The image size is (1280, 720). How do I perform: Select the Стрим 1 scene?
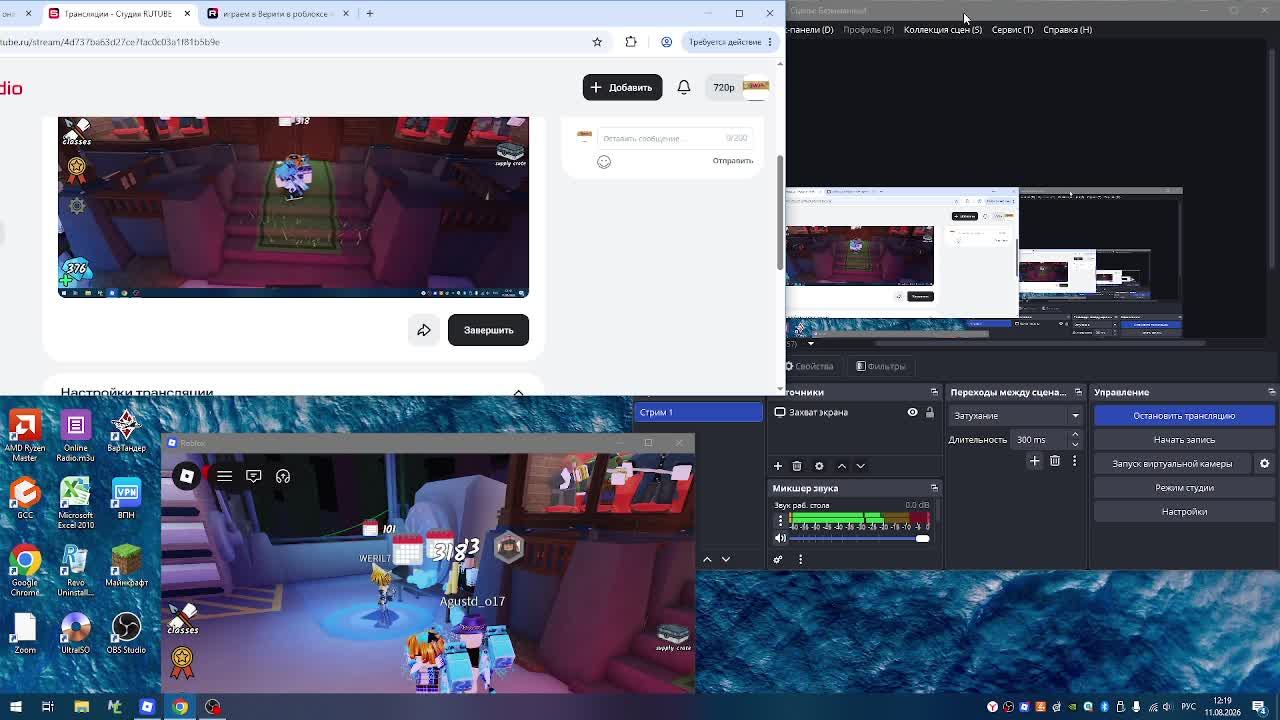[698, 412]
